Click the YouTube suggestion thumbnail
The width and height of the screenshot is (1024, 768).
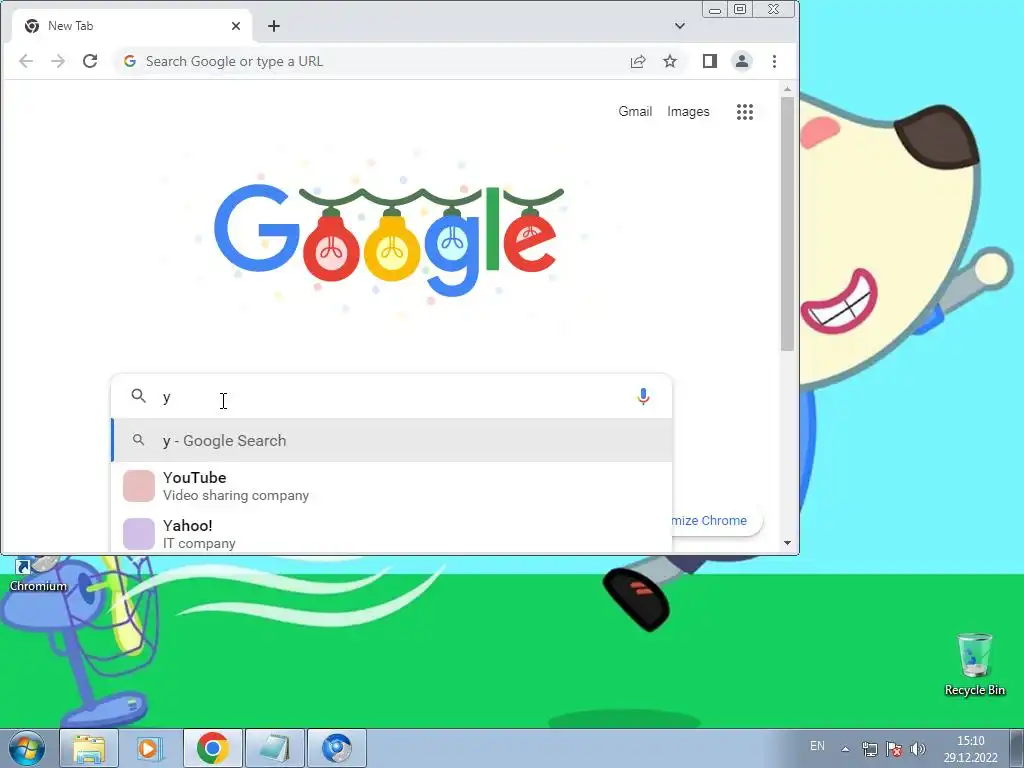coord(138,486)
